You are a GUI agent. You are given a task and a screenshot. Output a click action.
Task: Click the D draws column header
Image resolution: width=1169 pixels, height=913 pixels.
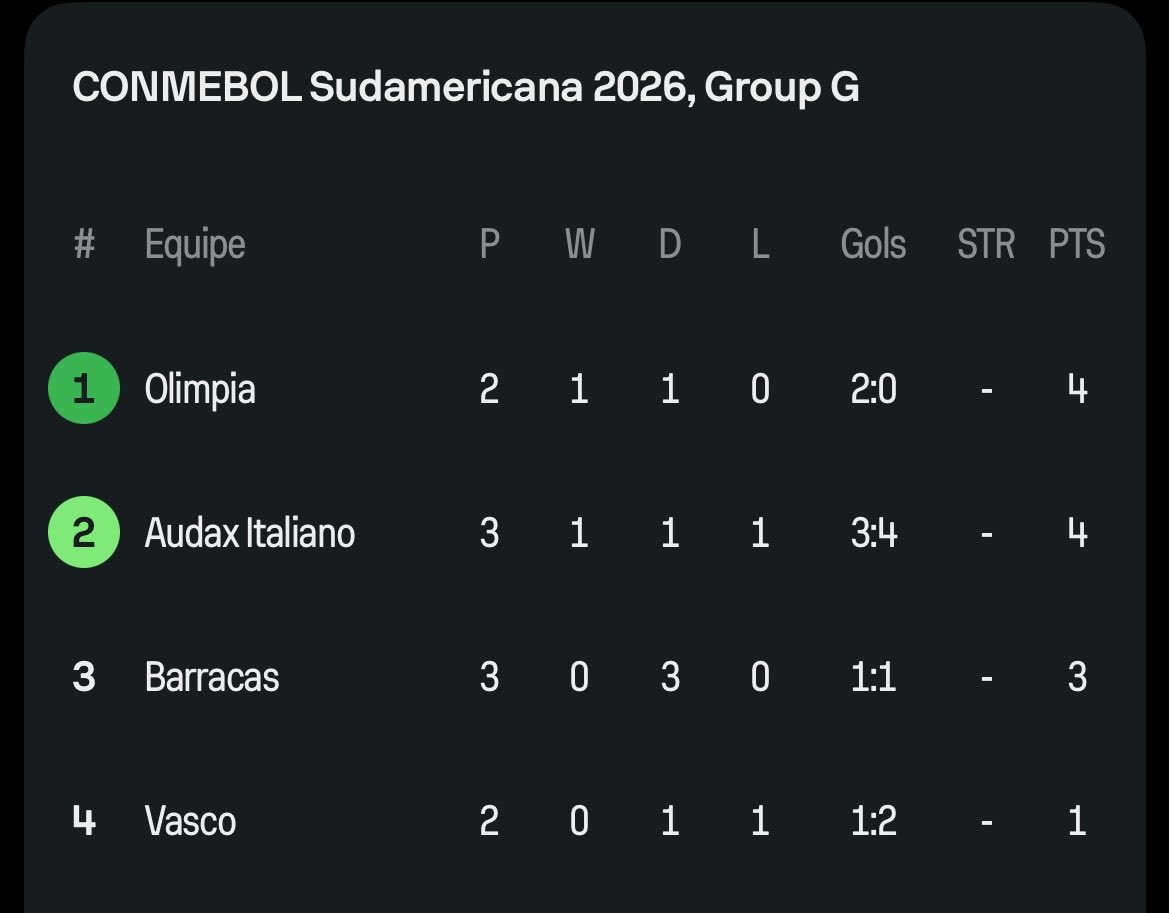[670, 244]
